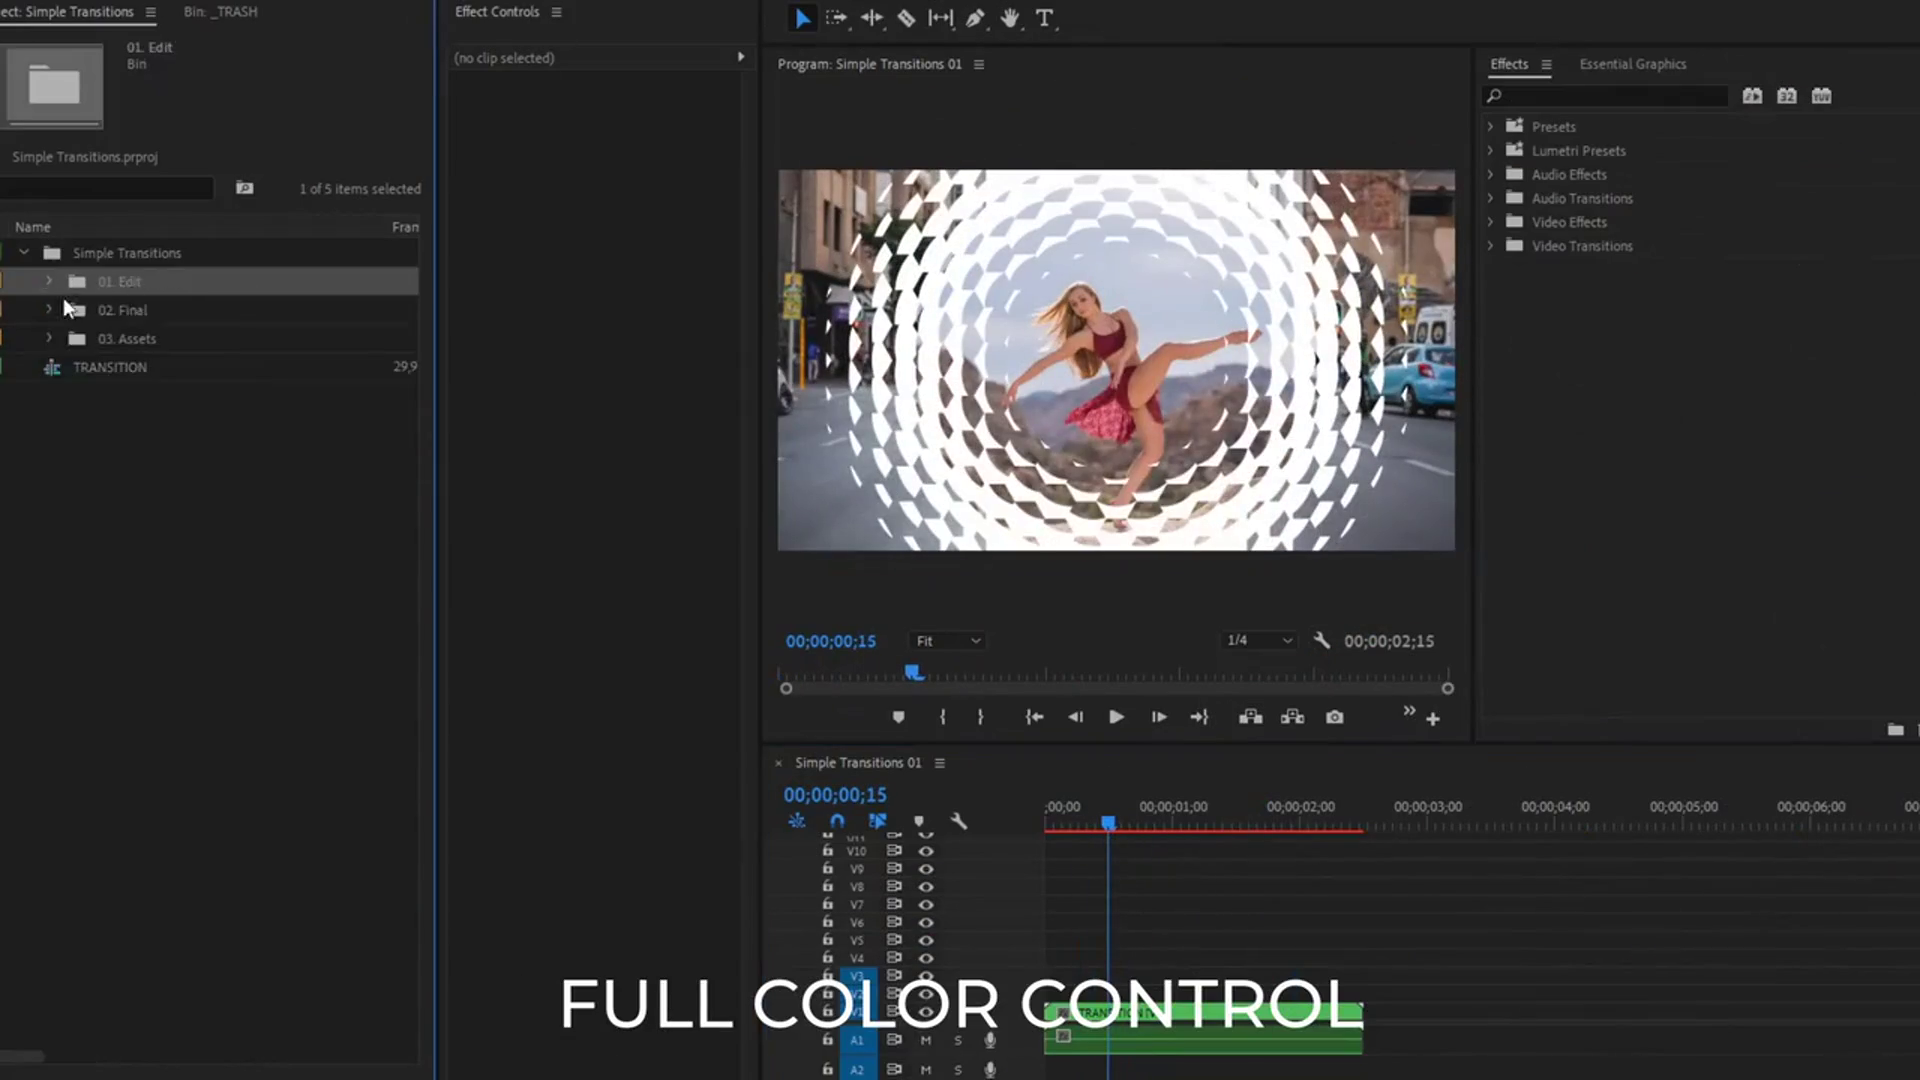Mute the A1 audio track
1920x1080 pixels.
[926, 1040]
